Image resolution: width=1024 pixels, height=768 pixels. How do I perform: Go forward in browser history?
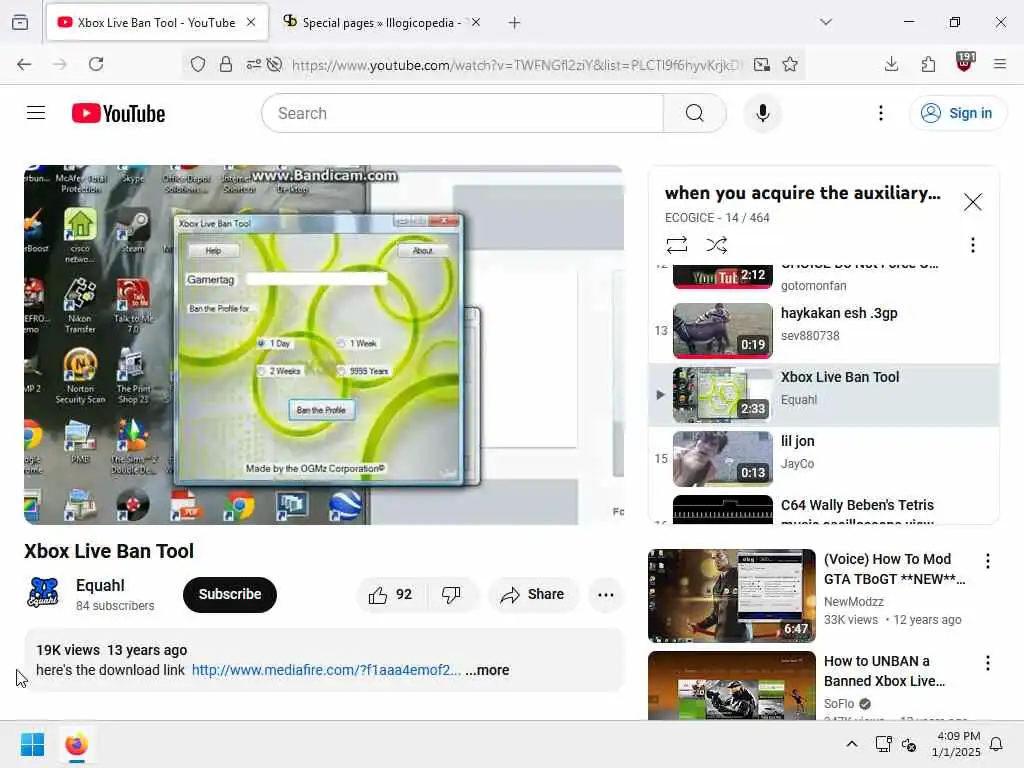pyautogui.click(x=60, y=64)
